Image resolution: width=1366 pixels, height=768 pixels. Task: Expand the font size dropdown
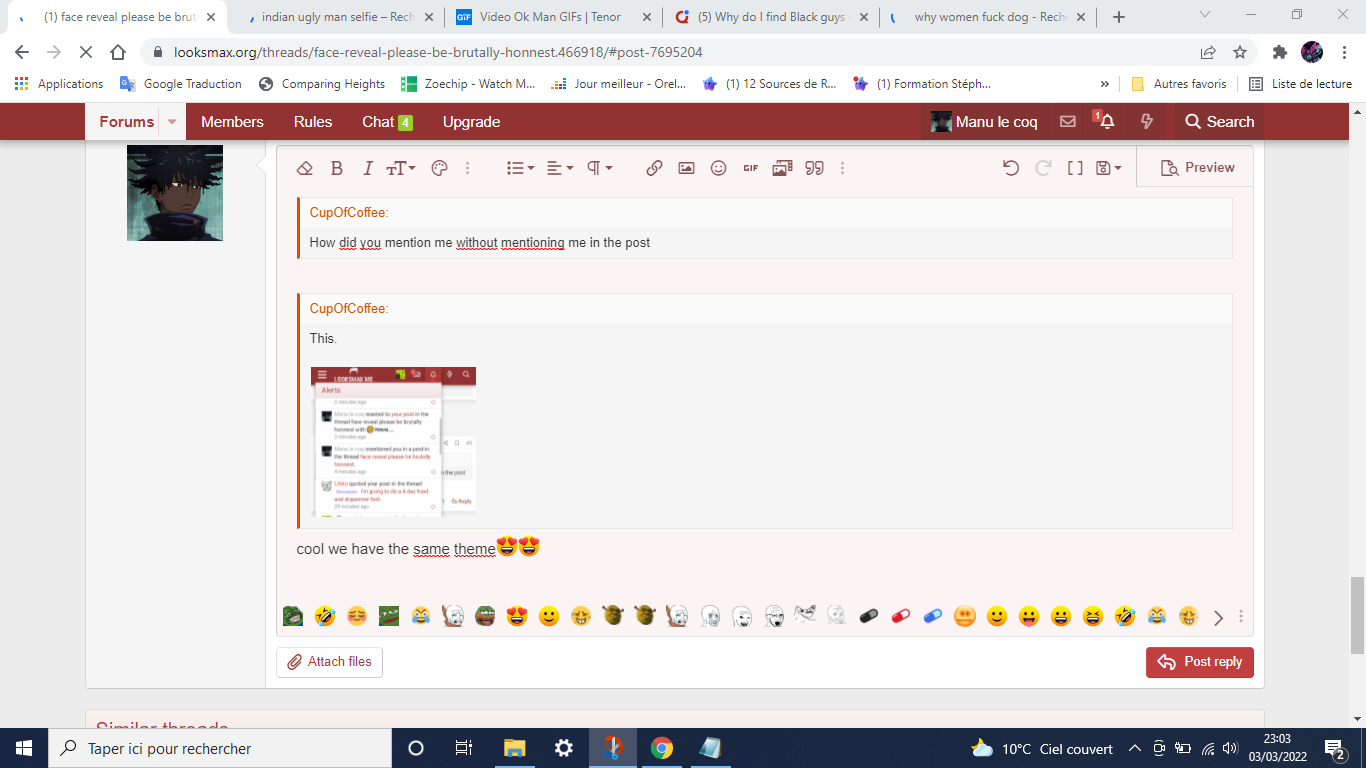tap(401, 168)
